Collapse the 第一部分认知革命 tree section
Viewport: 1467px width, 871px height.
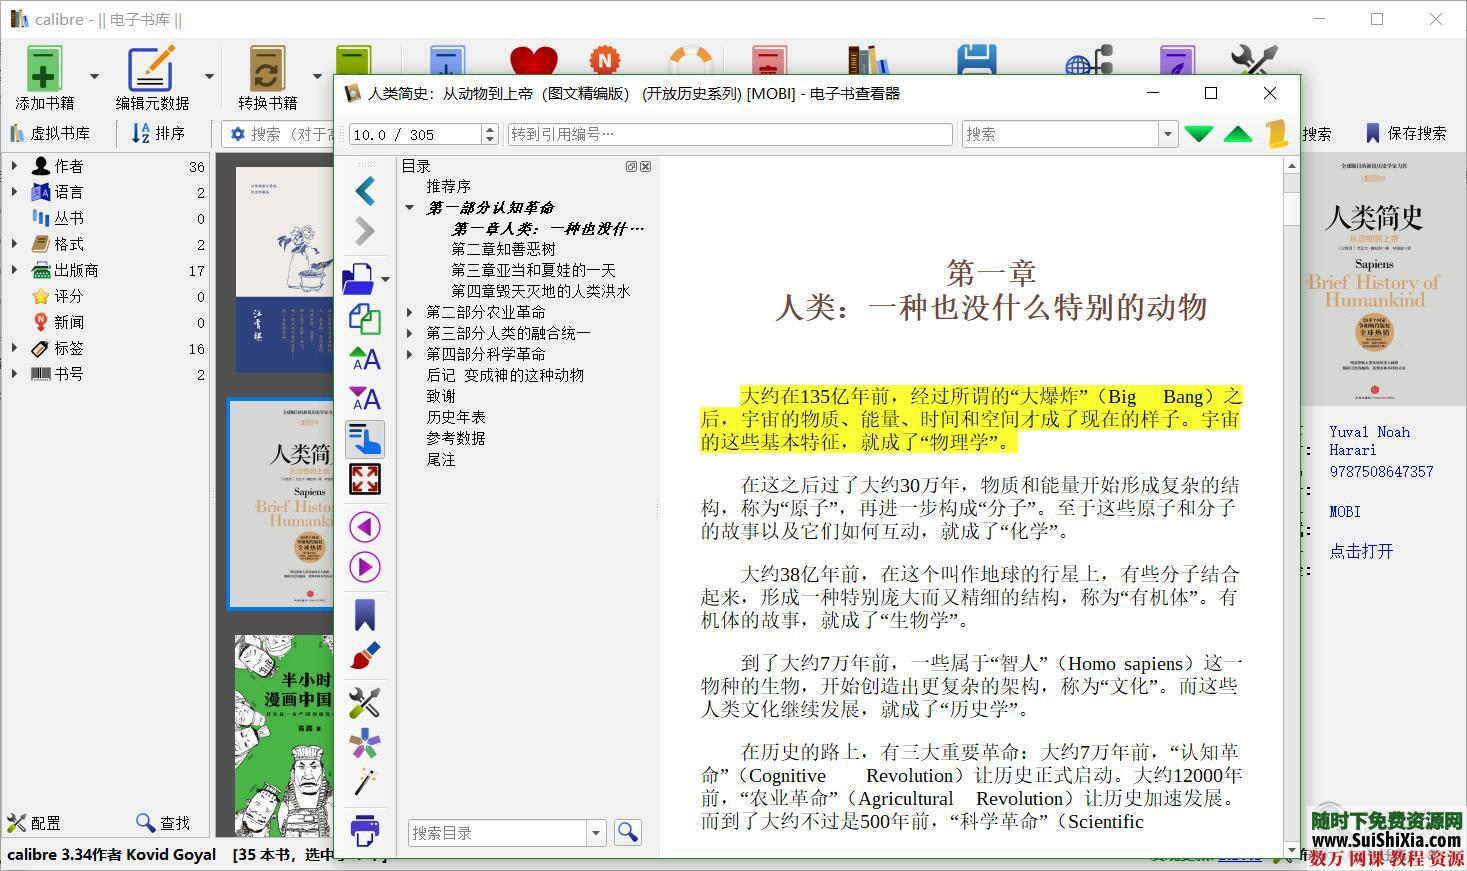coord(410,208)
